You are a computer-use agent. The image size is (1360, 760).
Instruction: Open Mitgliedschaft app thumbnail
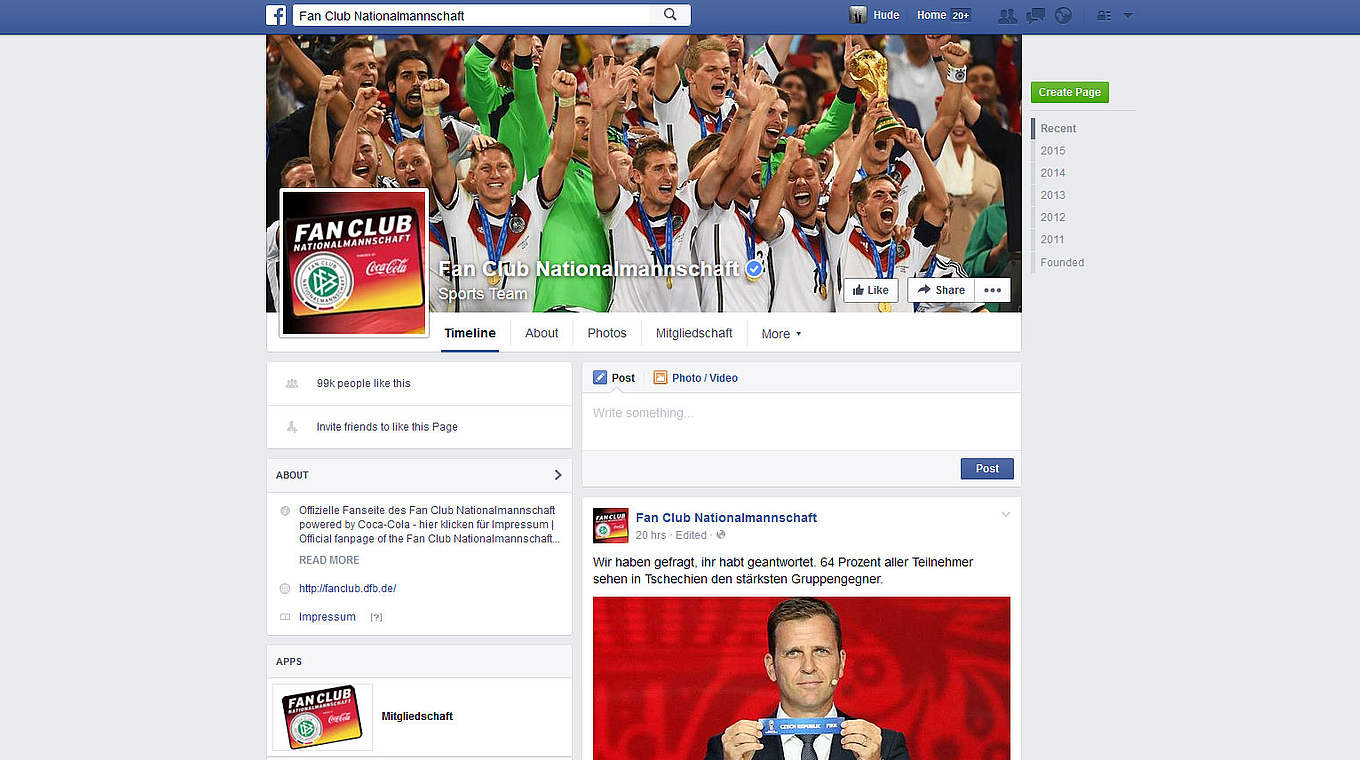[323, 717]
